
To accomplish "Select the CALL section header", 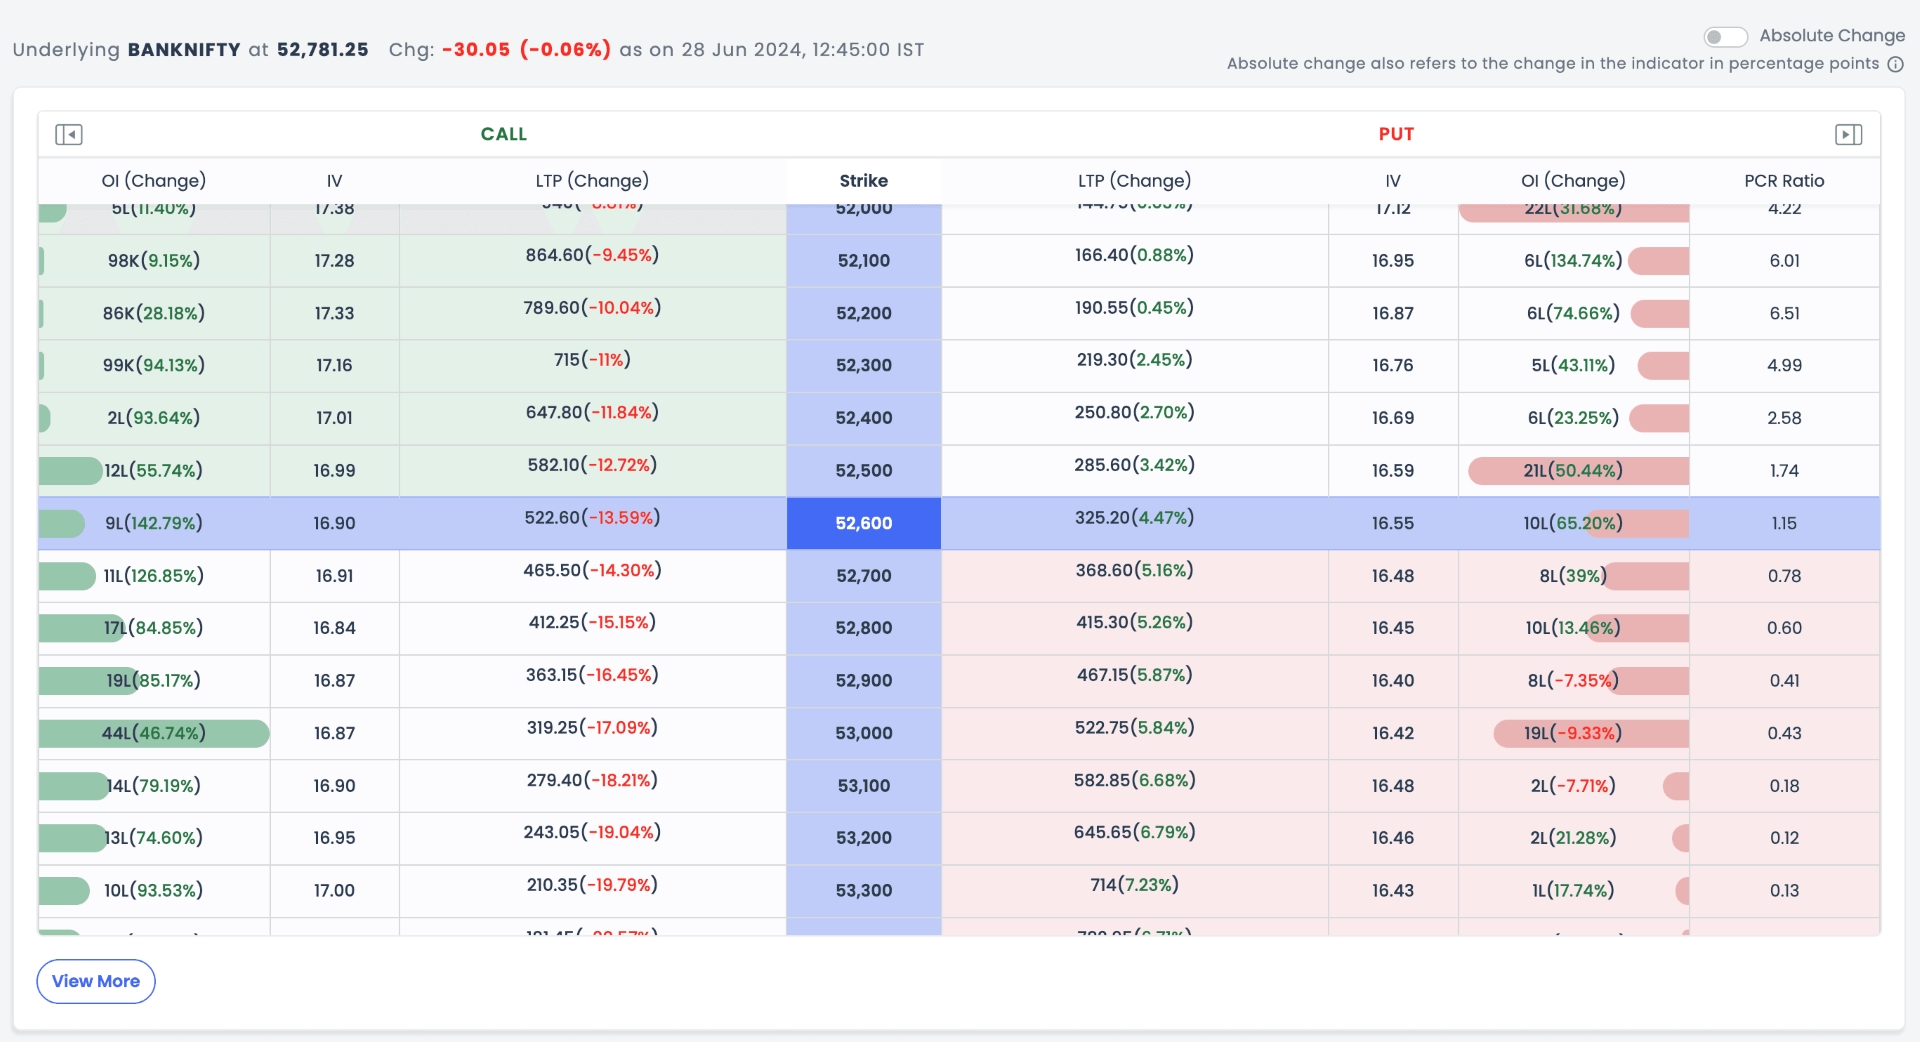I will pos(504,133).
